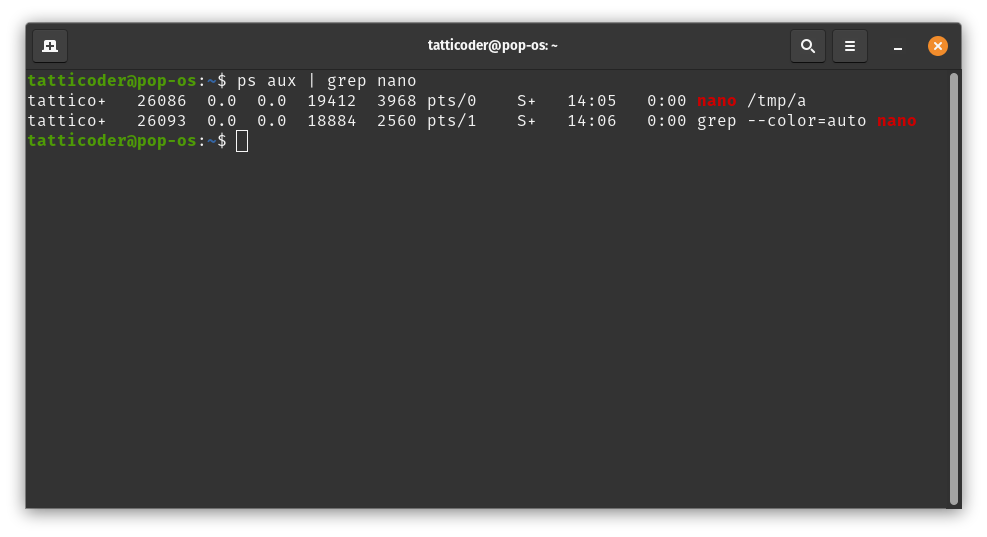The height and width of the screenshot is (537, 987).
Task: Click PID 26093 in process list
Action: 161,121
